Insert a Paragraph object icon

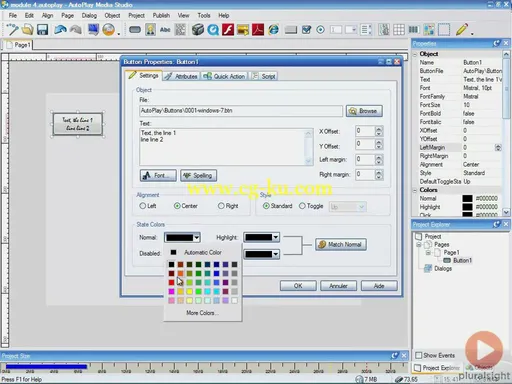click(180, 30)
